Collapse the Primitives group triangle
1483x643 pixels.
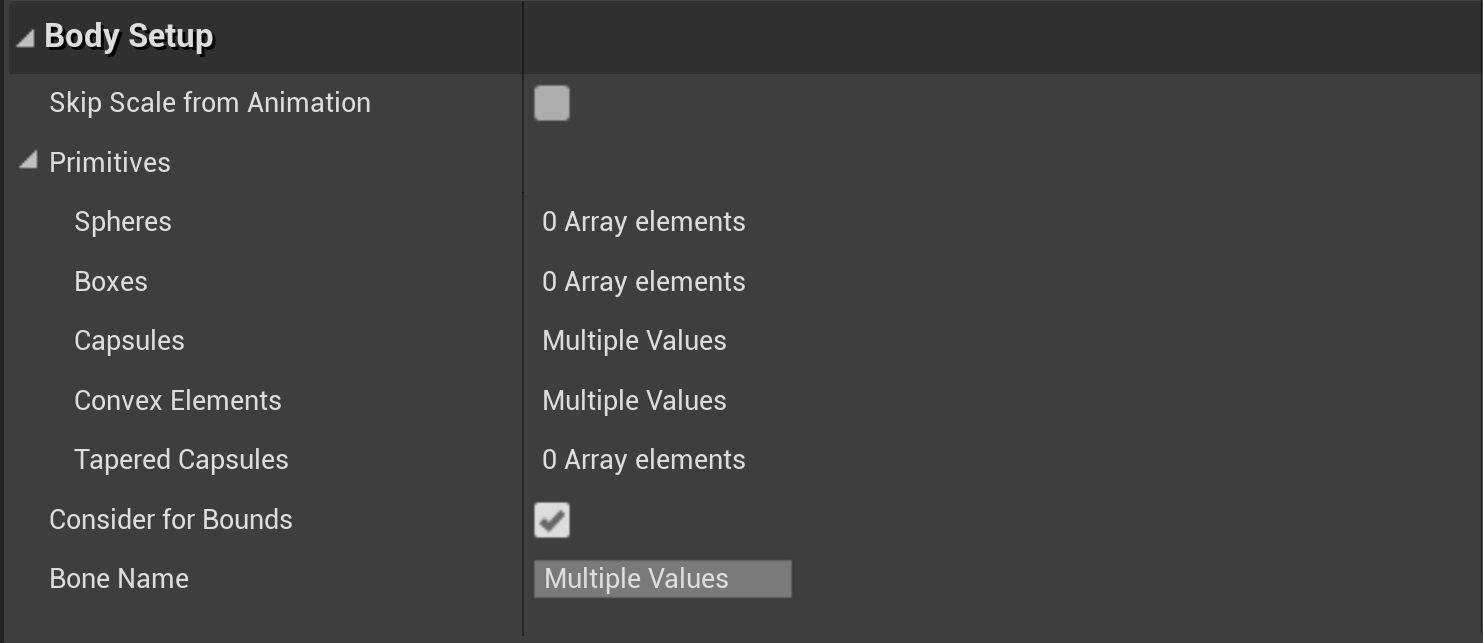coord(28,160)
